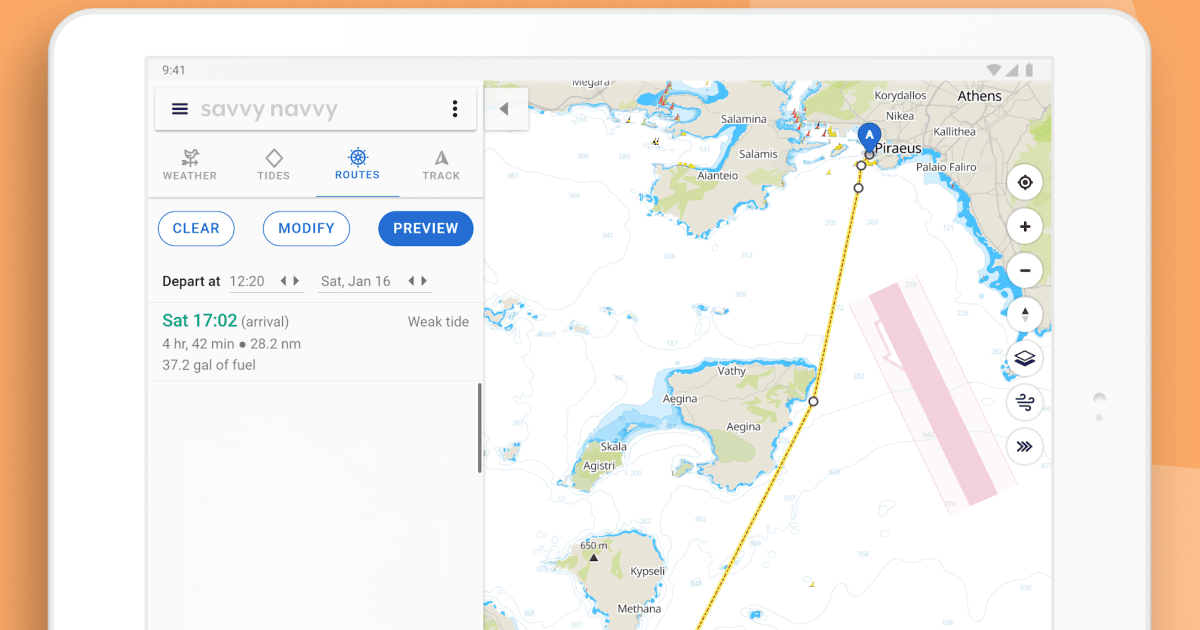
Task: Zoom out of the chart
Action: click(1024, 270)
